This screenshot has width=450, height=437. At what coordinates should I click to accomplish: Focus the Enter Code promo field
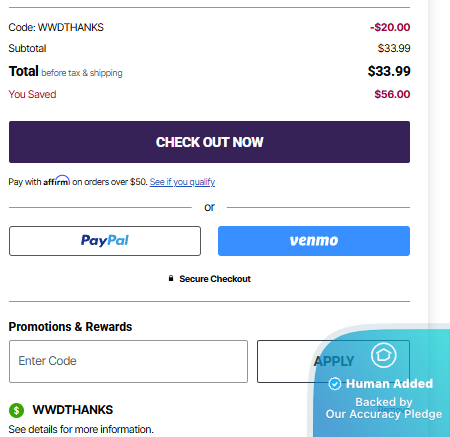(128, 361)
